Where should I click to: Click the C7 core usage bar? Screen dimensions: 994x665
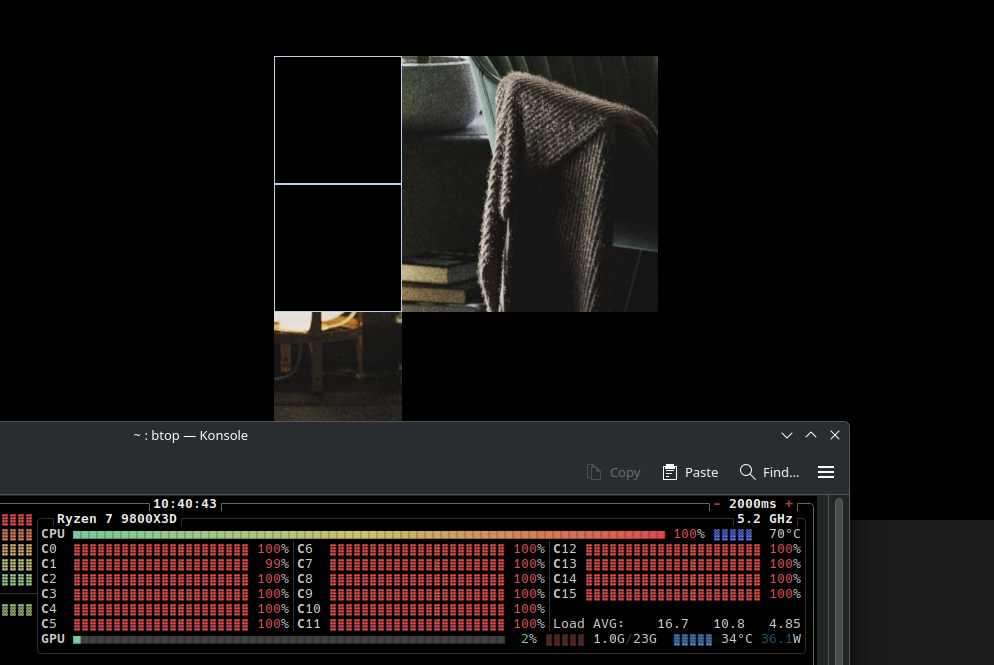point(417,565)
